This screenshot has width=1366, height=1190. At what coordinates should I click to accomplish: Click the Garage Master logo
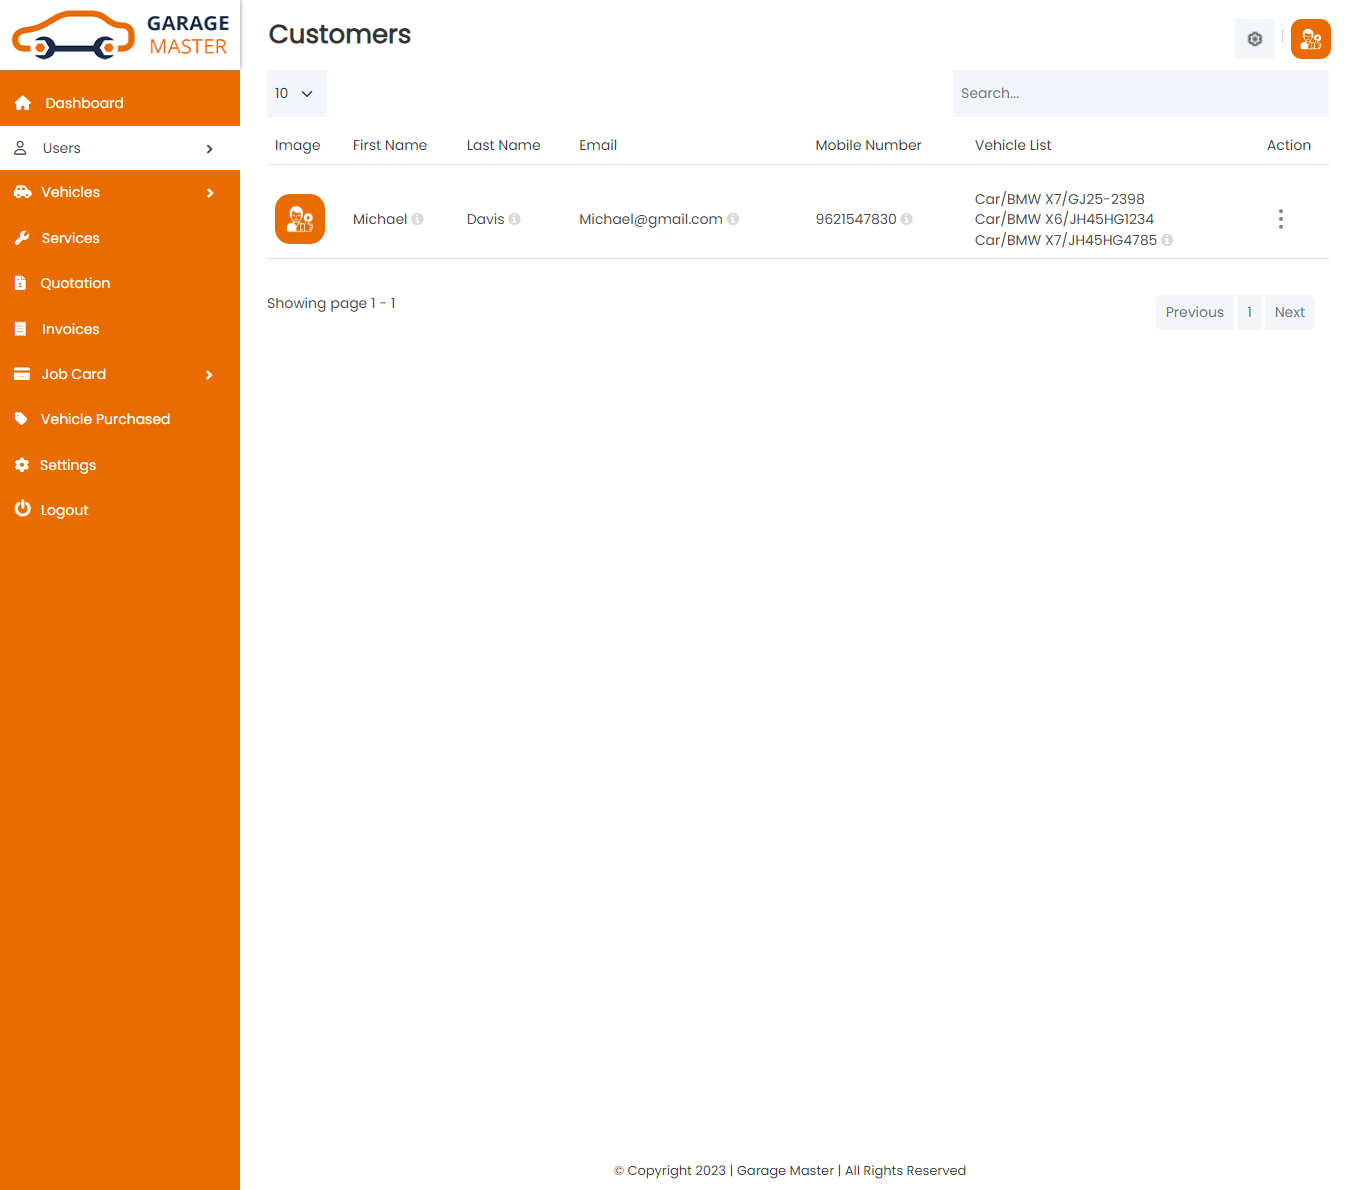(120, 35)
